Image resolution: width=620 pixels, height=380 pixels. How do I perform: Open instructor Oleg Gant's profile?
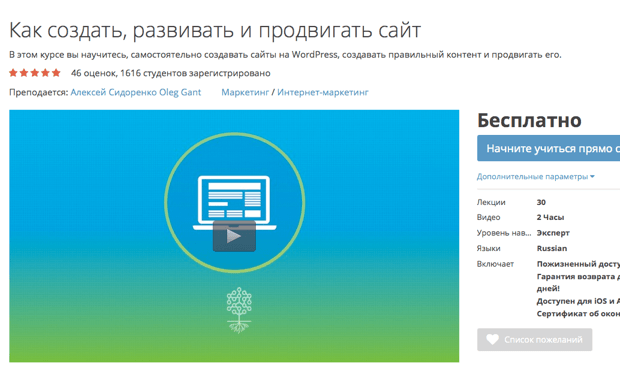point(180,92)
